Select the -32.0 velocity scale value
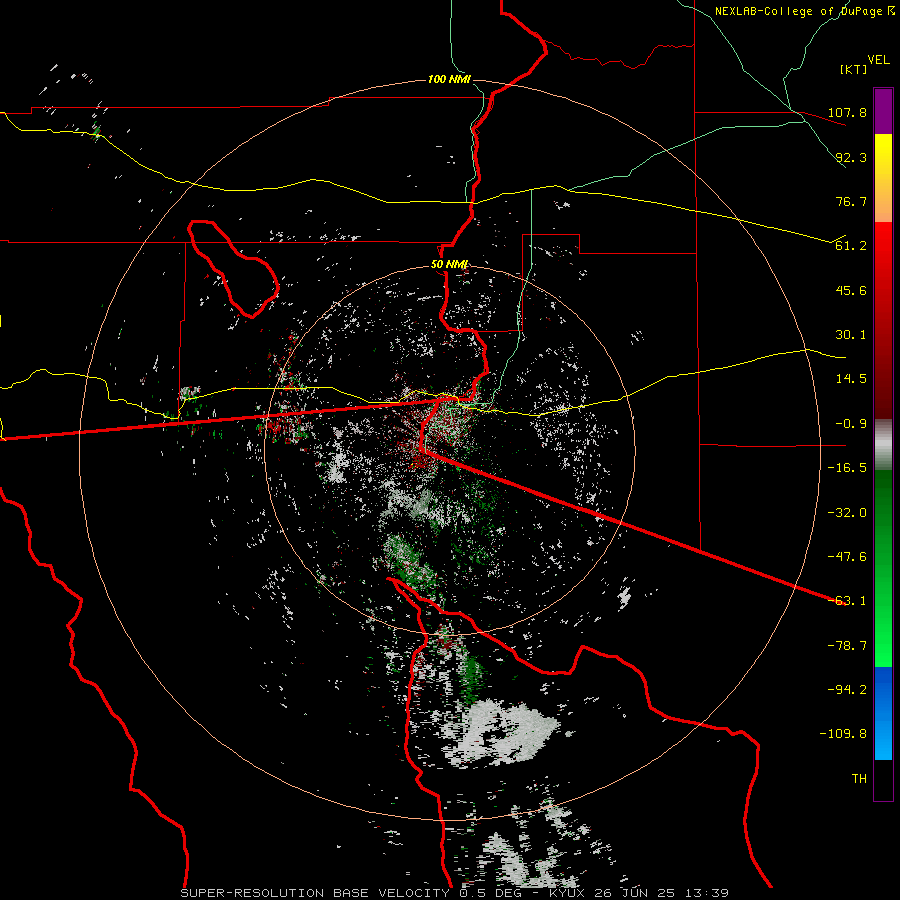The width and height of the screenshot is (900, 900). click(x=847, y=512)
